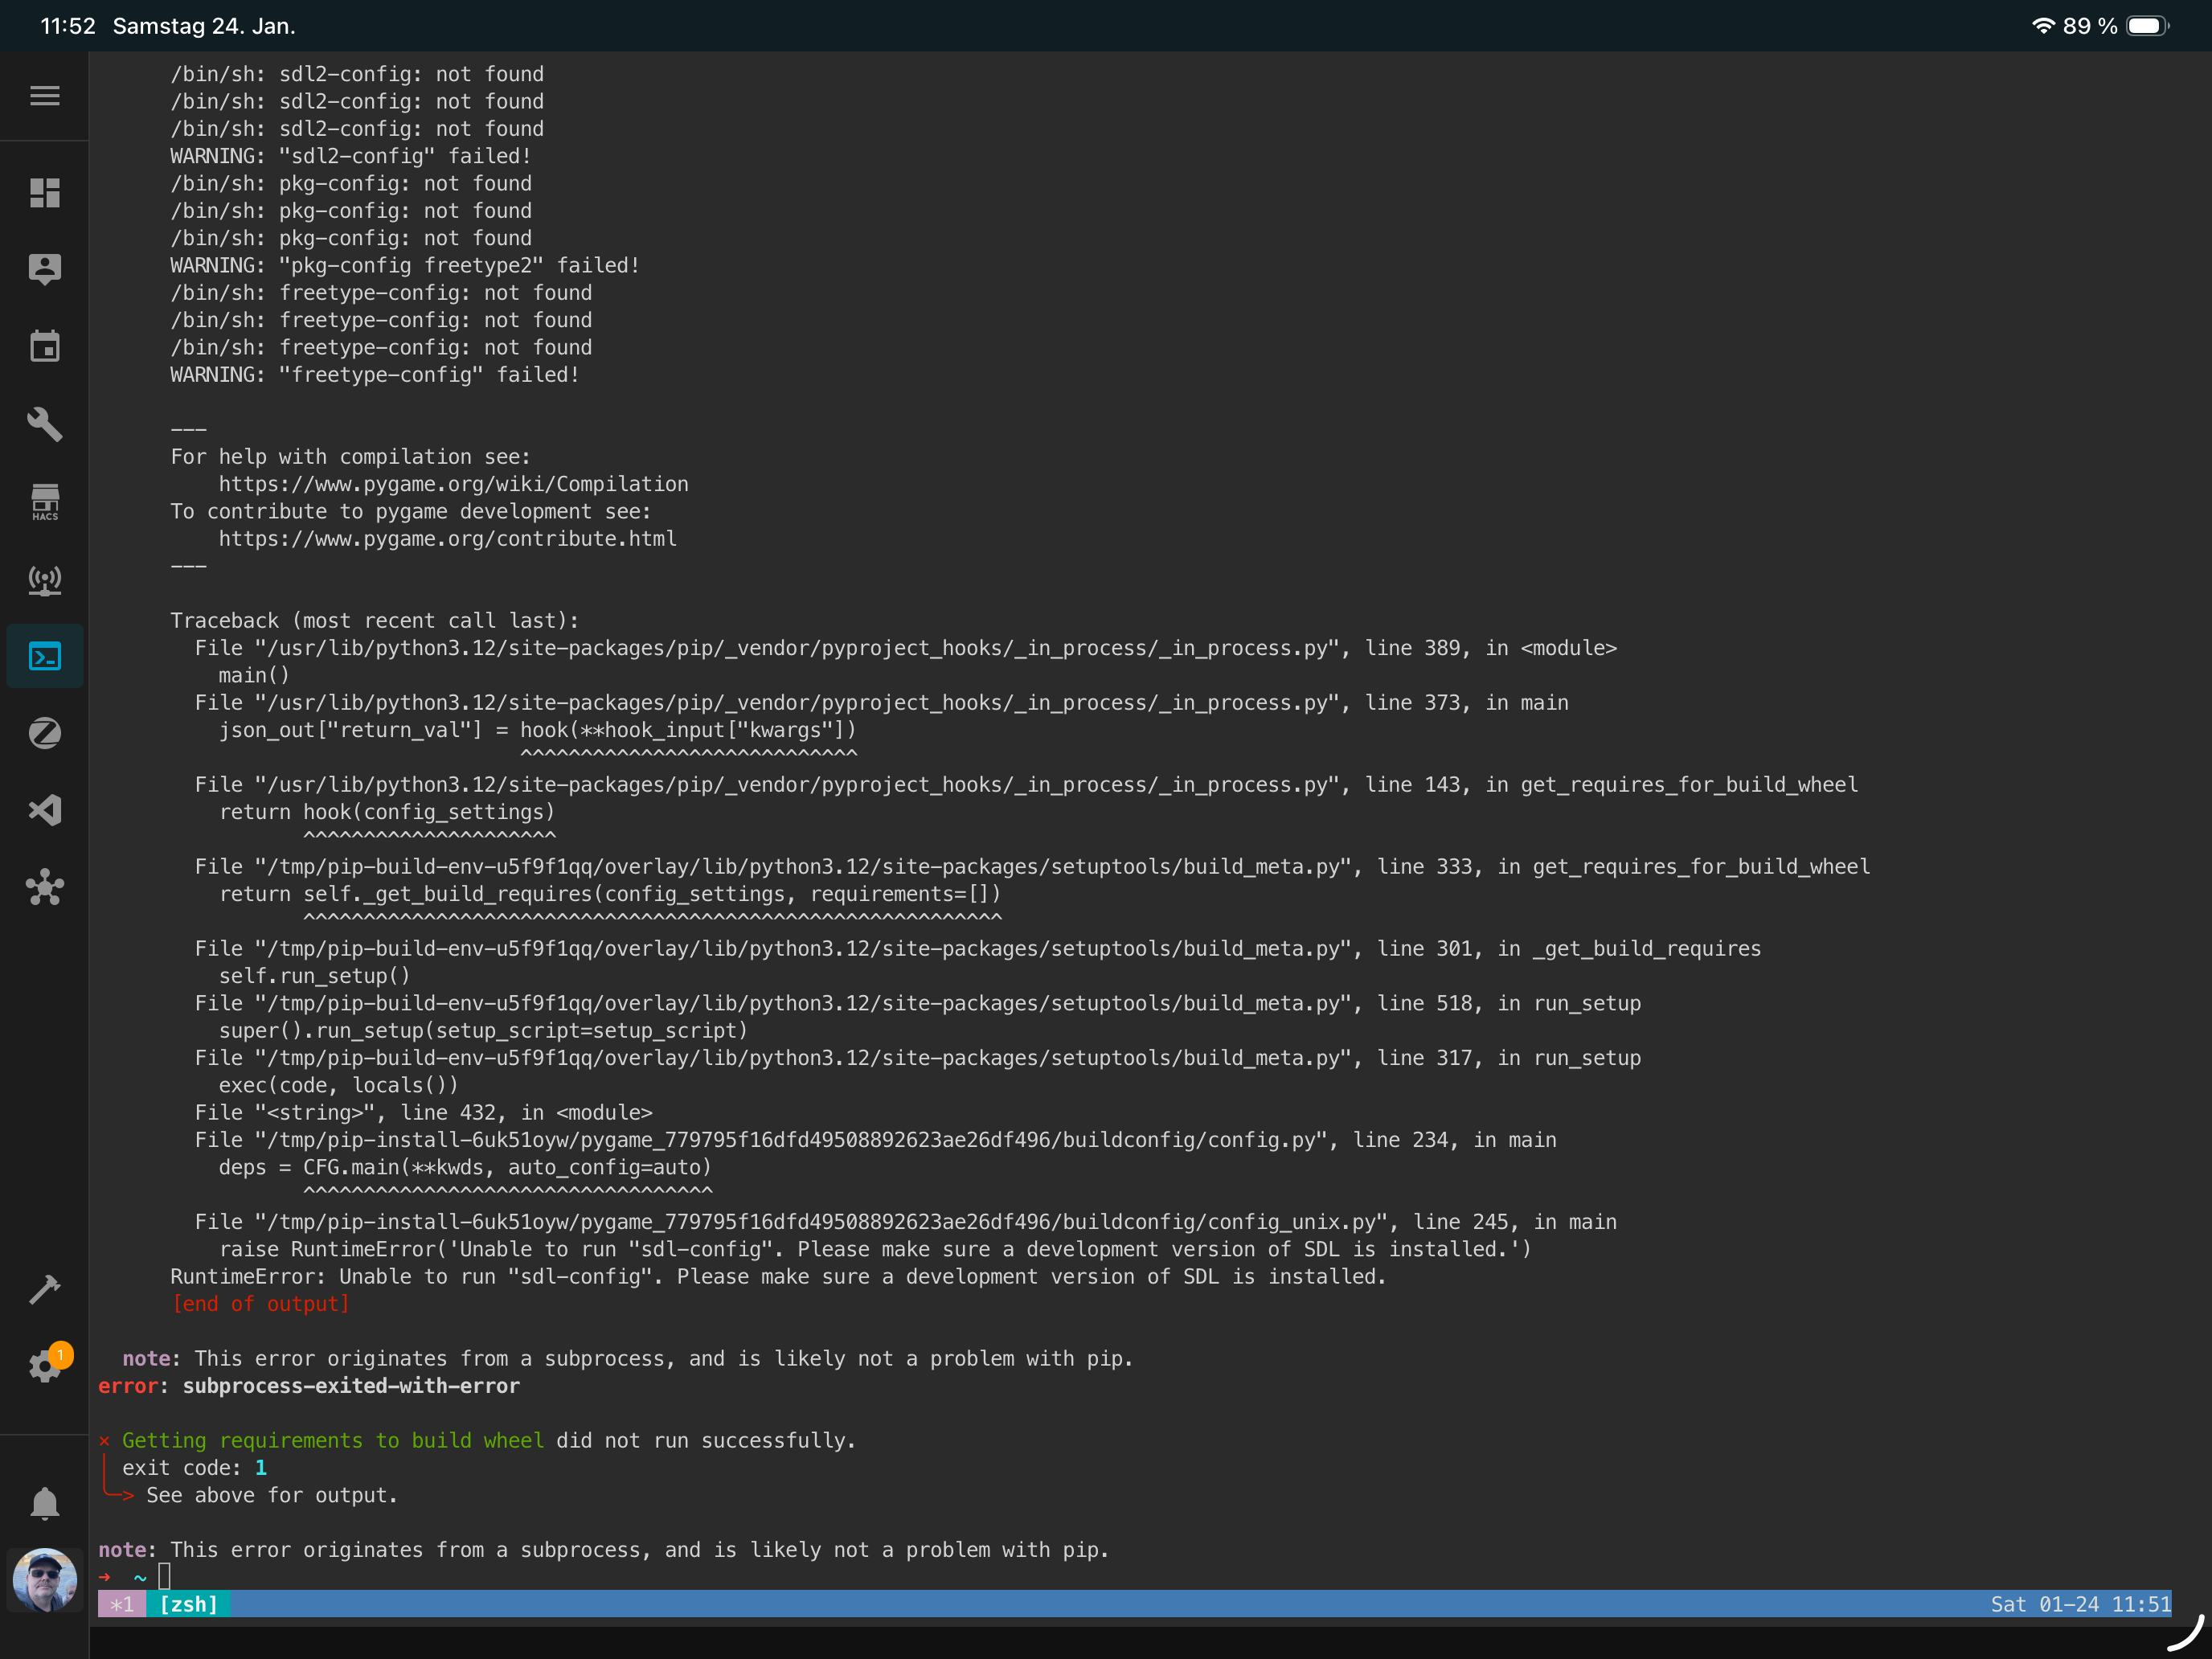
Task: Click the super().run_setup(setup_script=setup_script) line
Action: pos(483,1030)
